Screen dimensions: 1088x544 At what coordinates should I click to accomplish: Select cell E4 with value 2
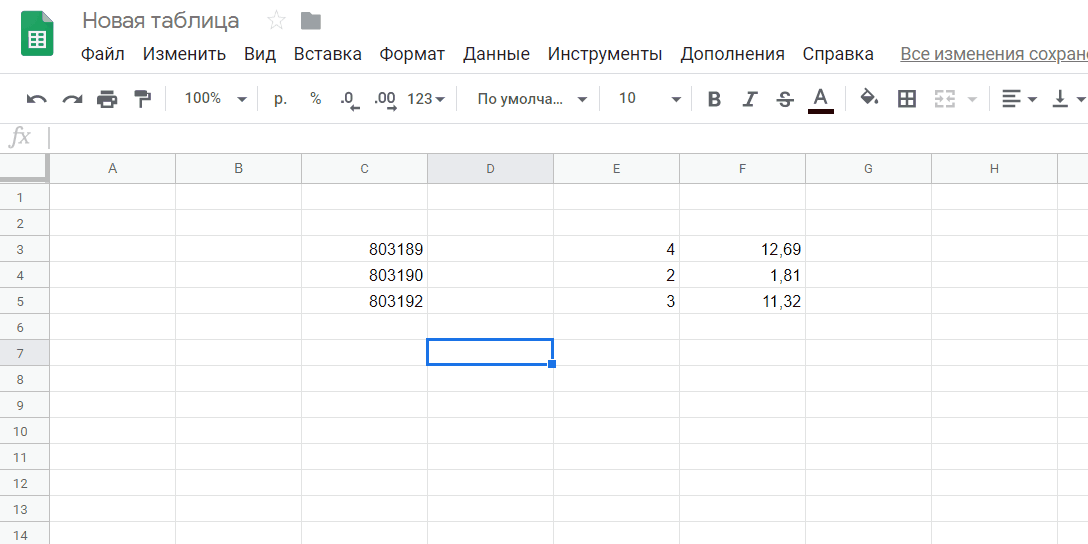[616, 275]
